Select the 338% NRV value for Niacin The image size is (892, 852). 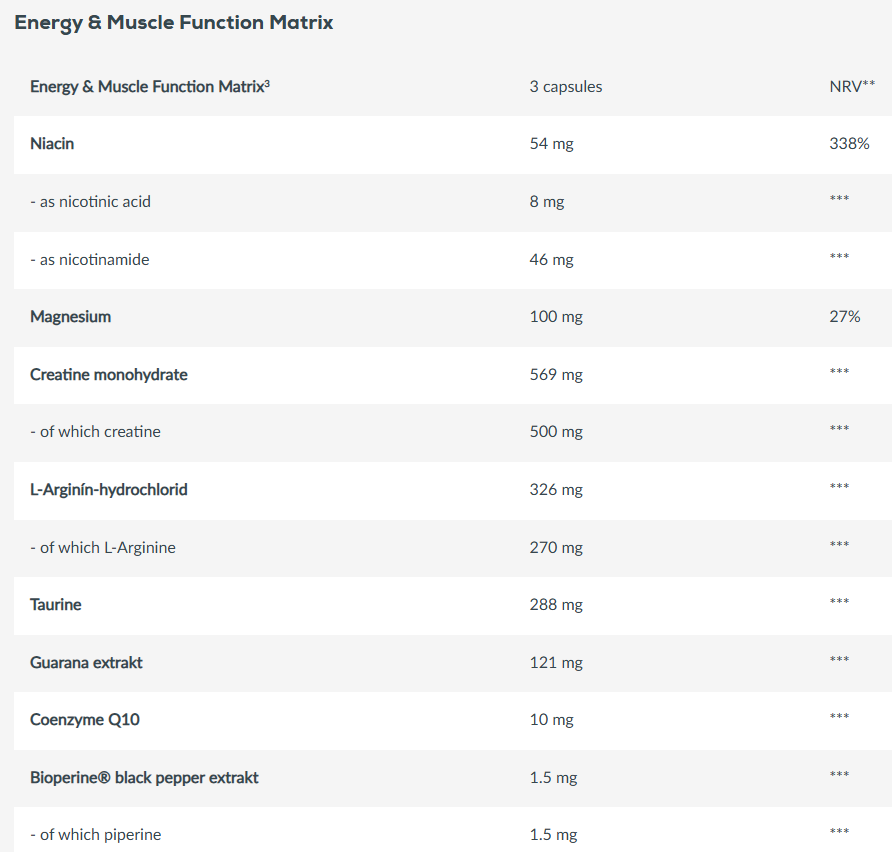click(x=849, y=144)
